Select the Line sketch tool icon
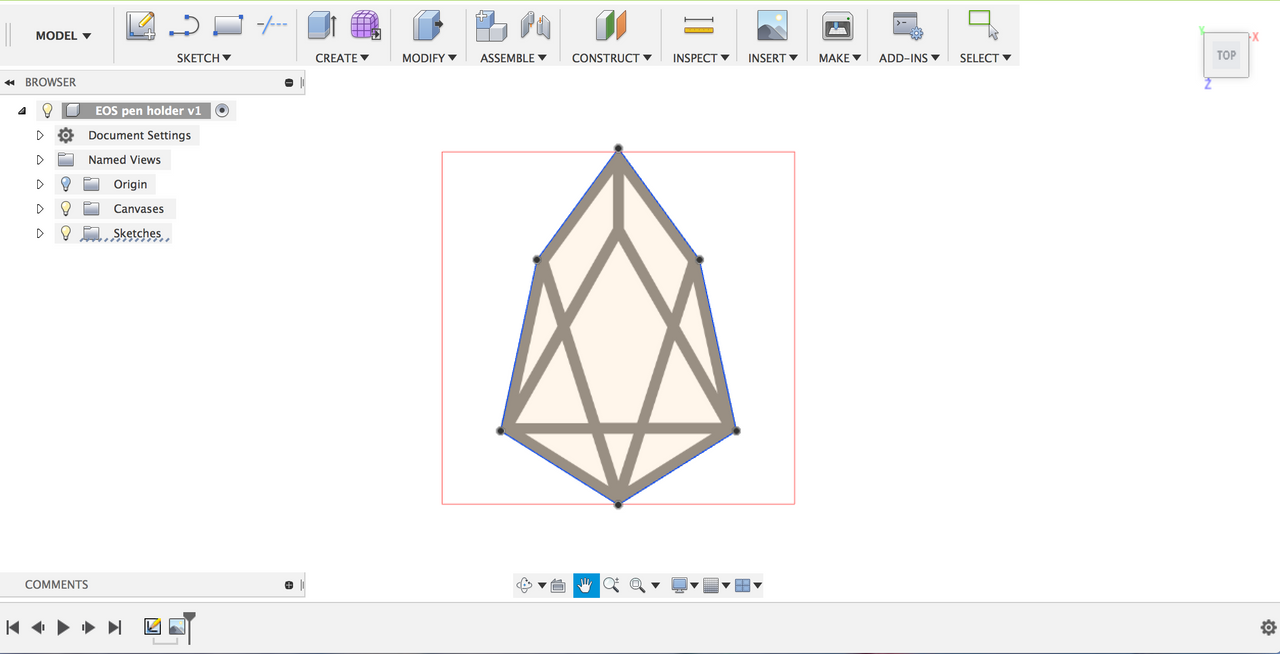This screenshot has width=1280, height=654. [x=184, y=26]
